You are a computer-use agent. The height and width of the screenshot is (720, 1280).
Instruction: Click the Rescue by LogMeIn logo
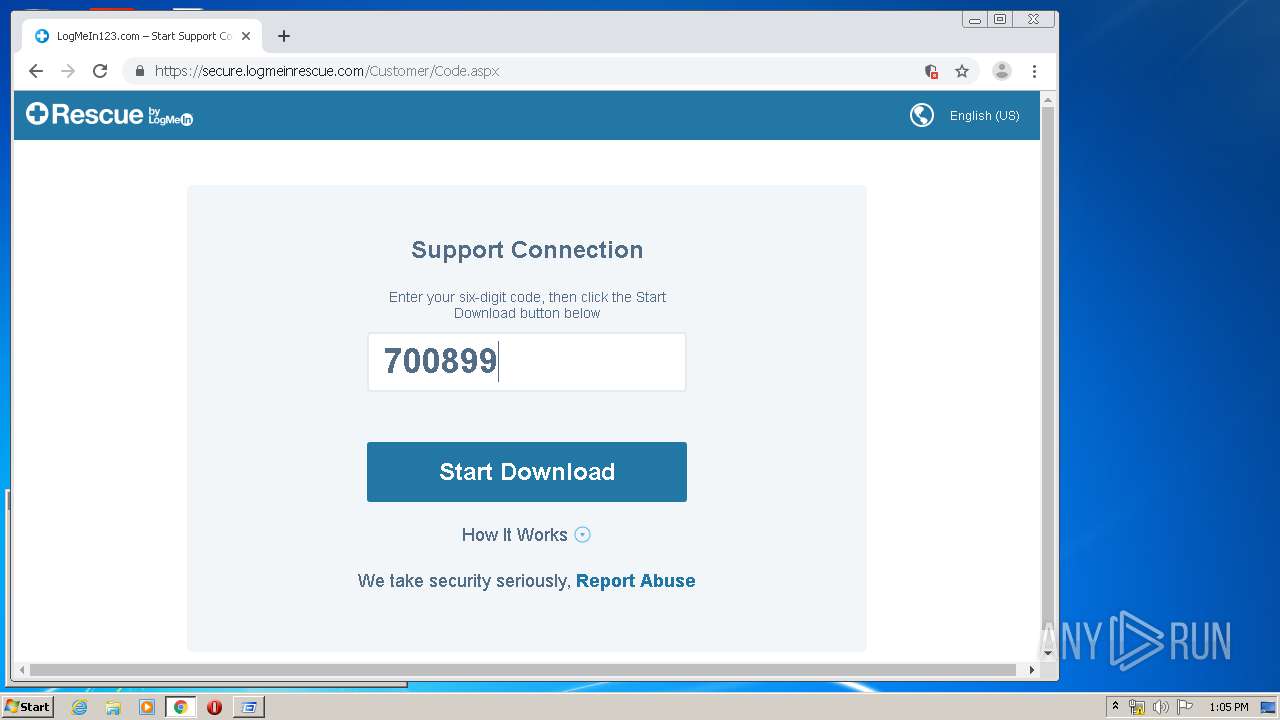pos(109,115)
